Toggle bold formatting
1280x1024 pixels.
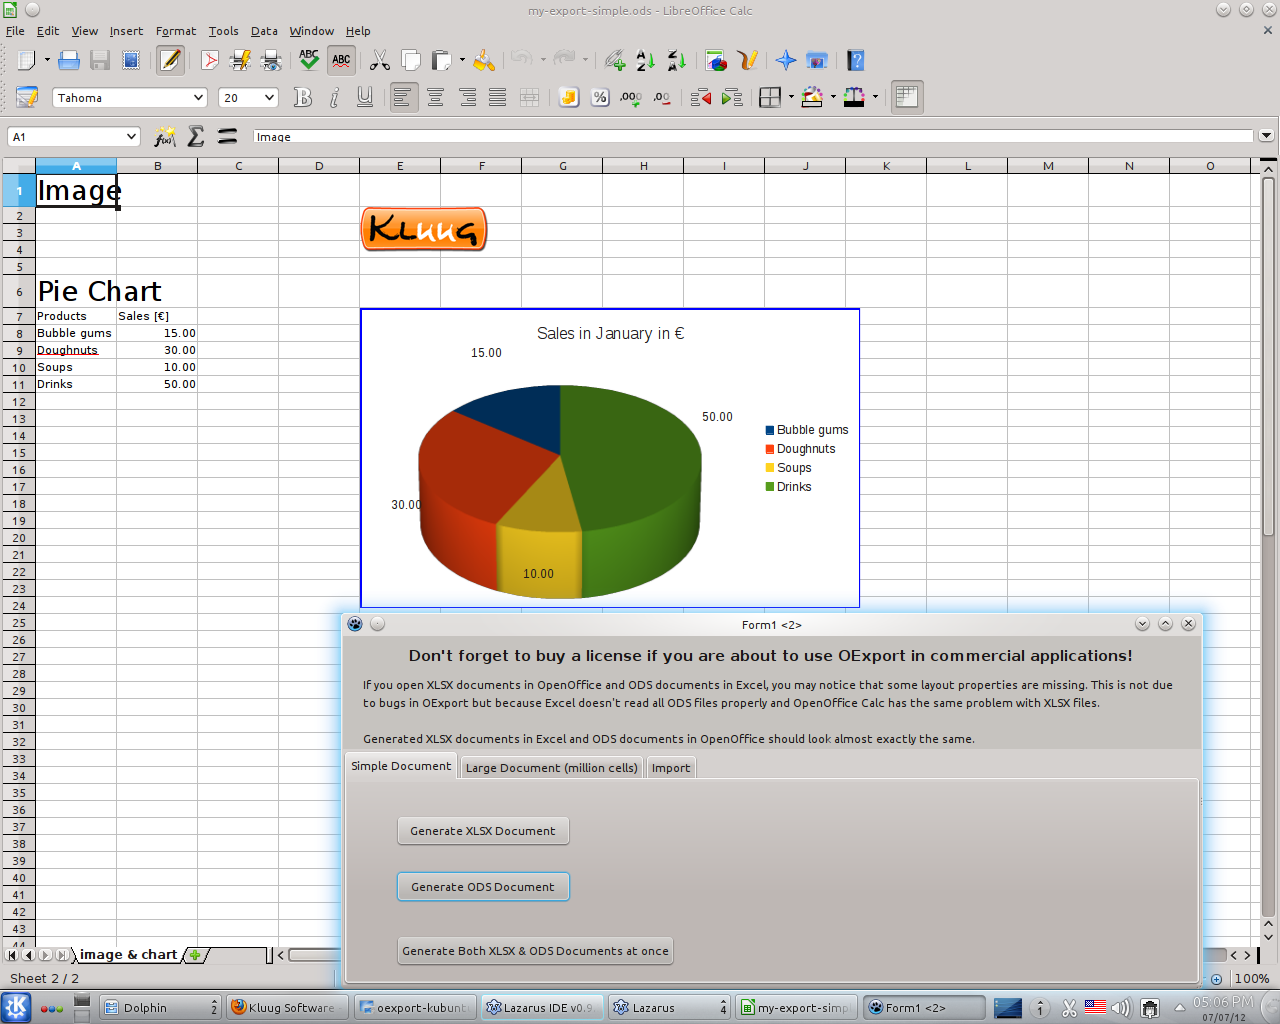[303, 97]
